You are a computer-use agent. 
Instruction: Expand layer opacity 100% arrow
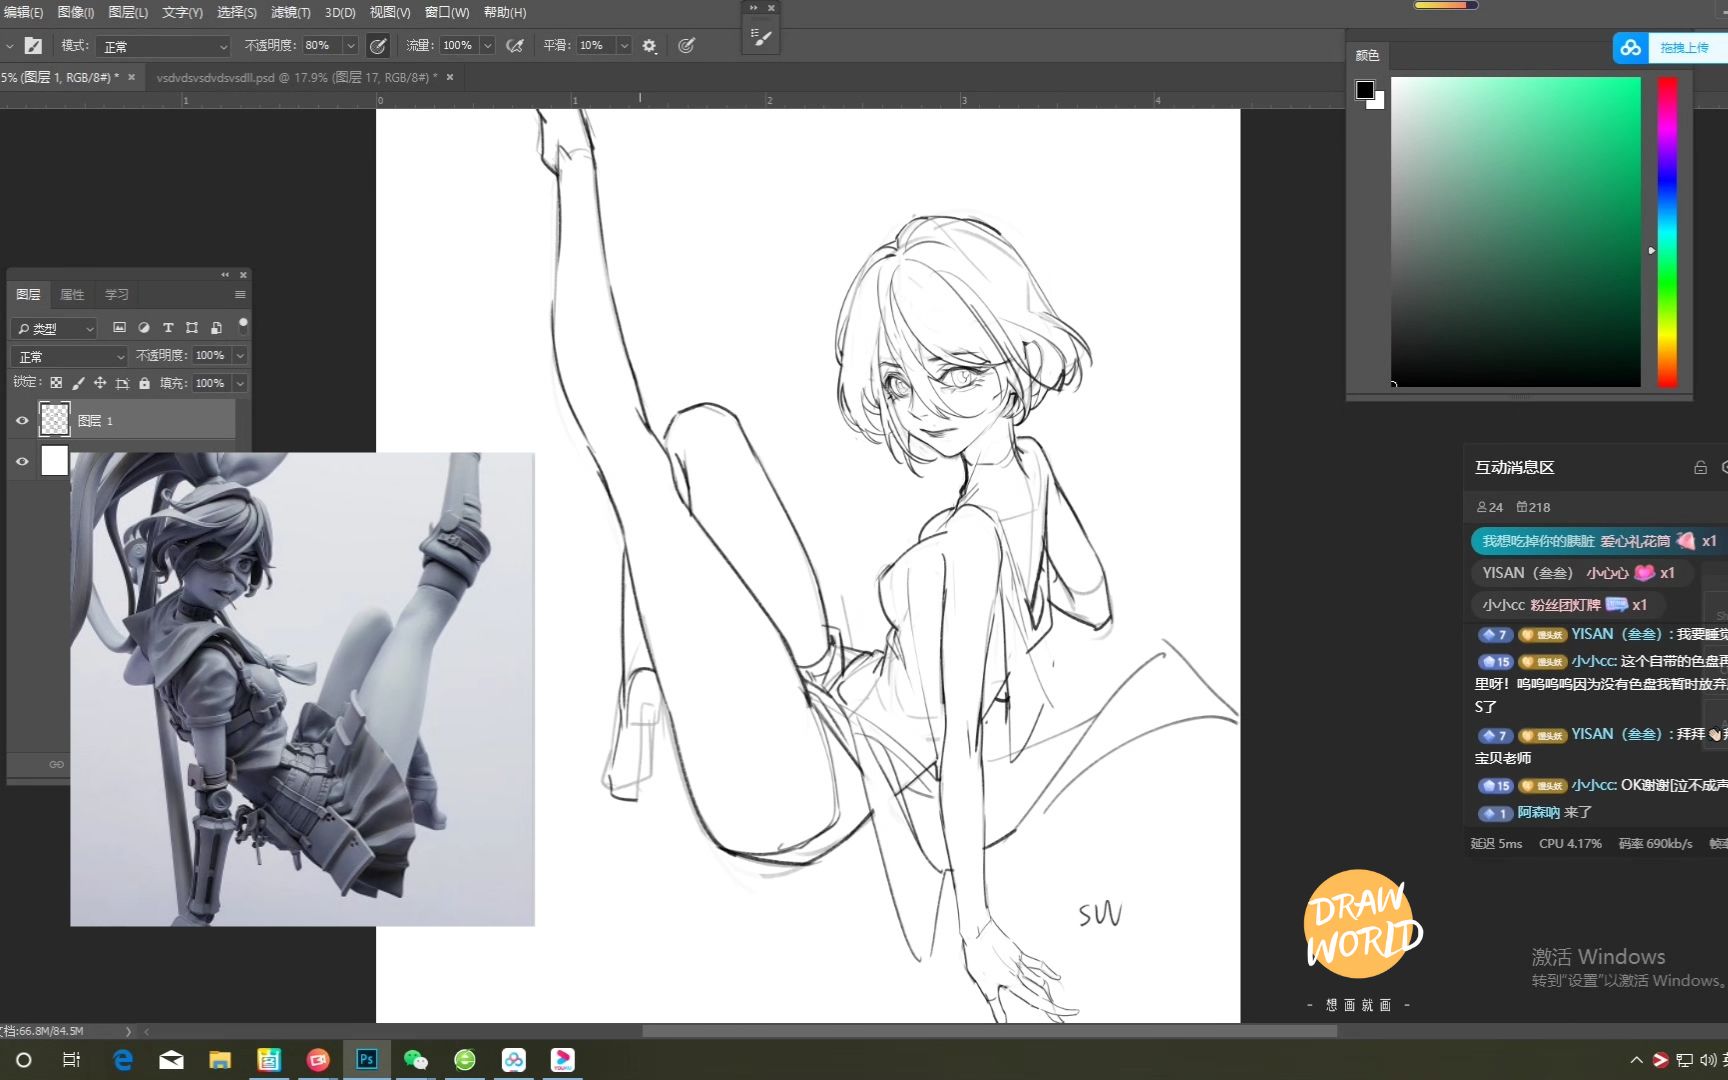coord(240,355)
